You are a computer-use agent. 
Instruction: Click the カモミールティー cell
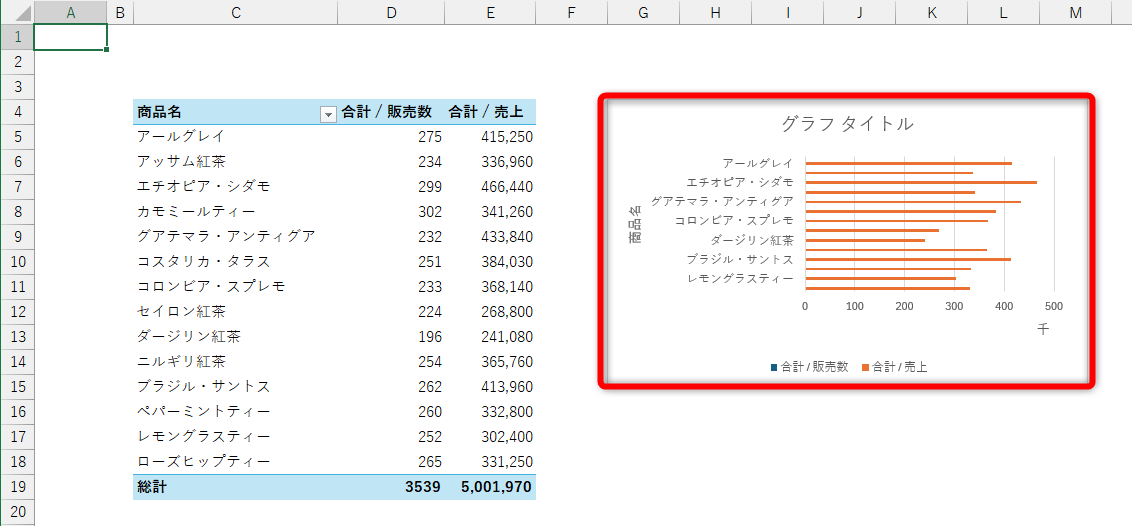pos(236,211)
